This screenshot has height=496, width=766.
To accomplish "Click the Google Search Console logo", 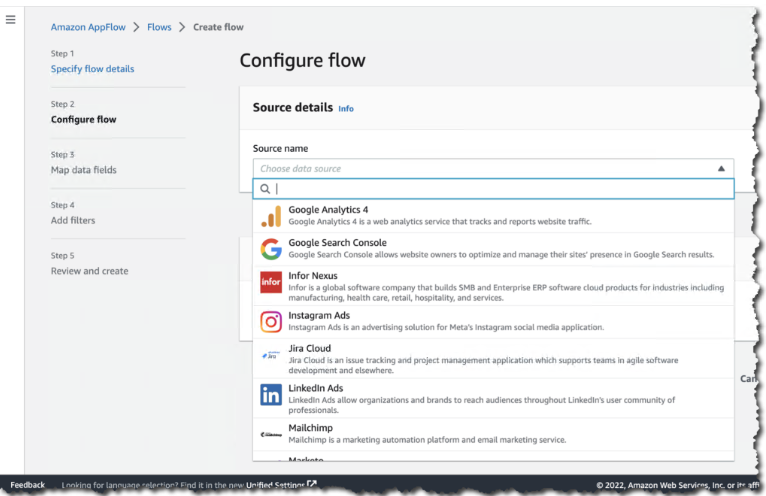I will (270, 249).
